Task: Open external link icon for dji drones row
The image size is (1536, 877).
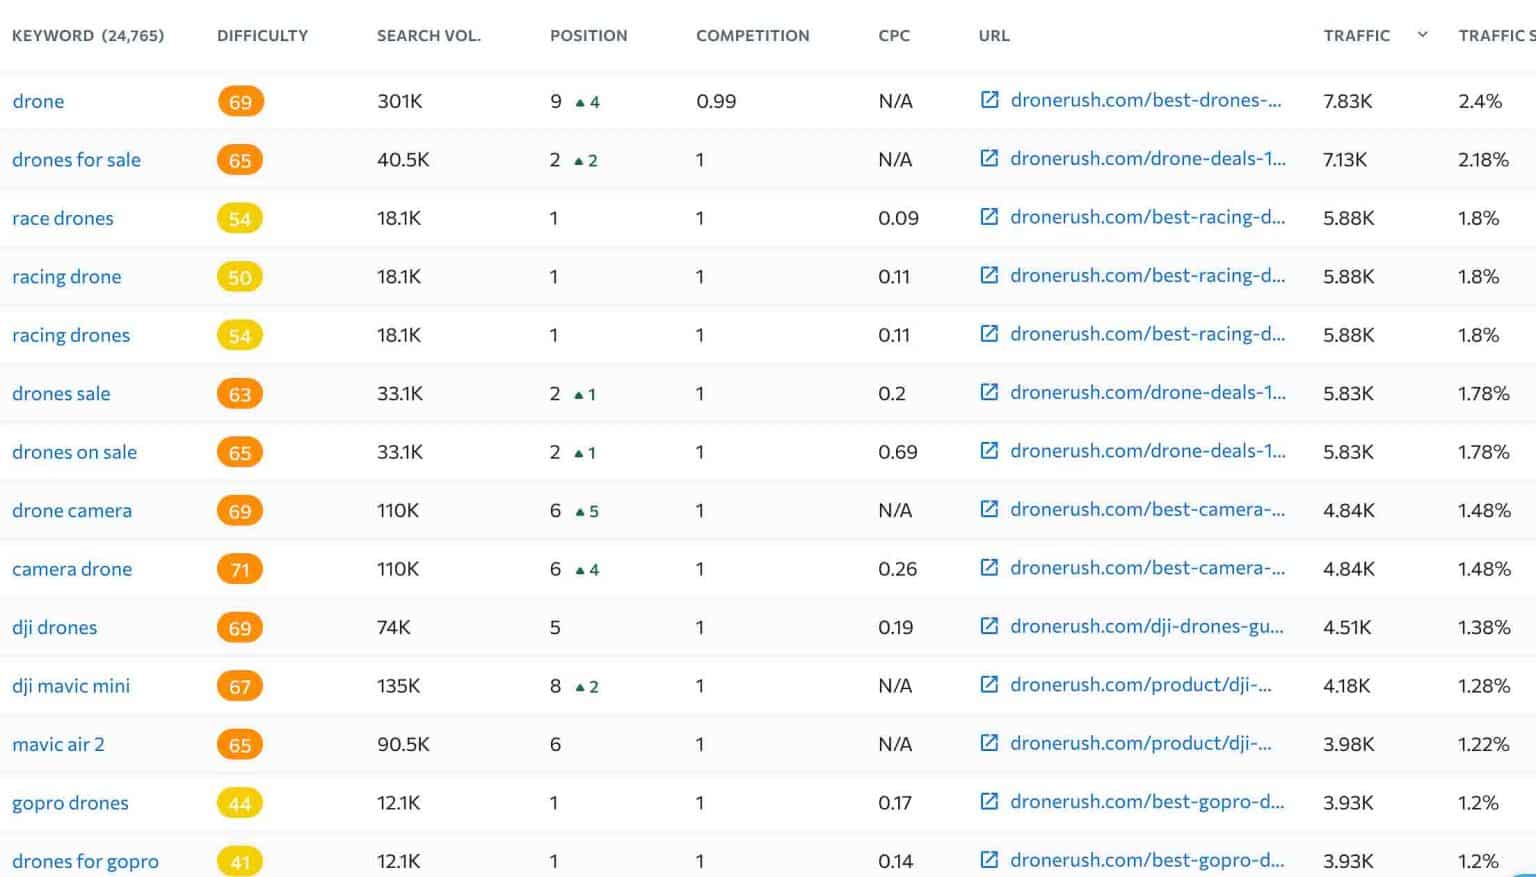Action: [x=989, y=626]
